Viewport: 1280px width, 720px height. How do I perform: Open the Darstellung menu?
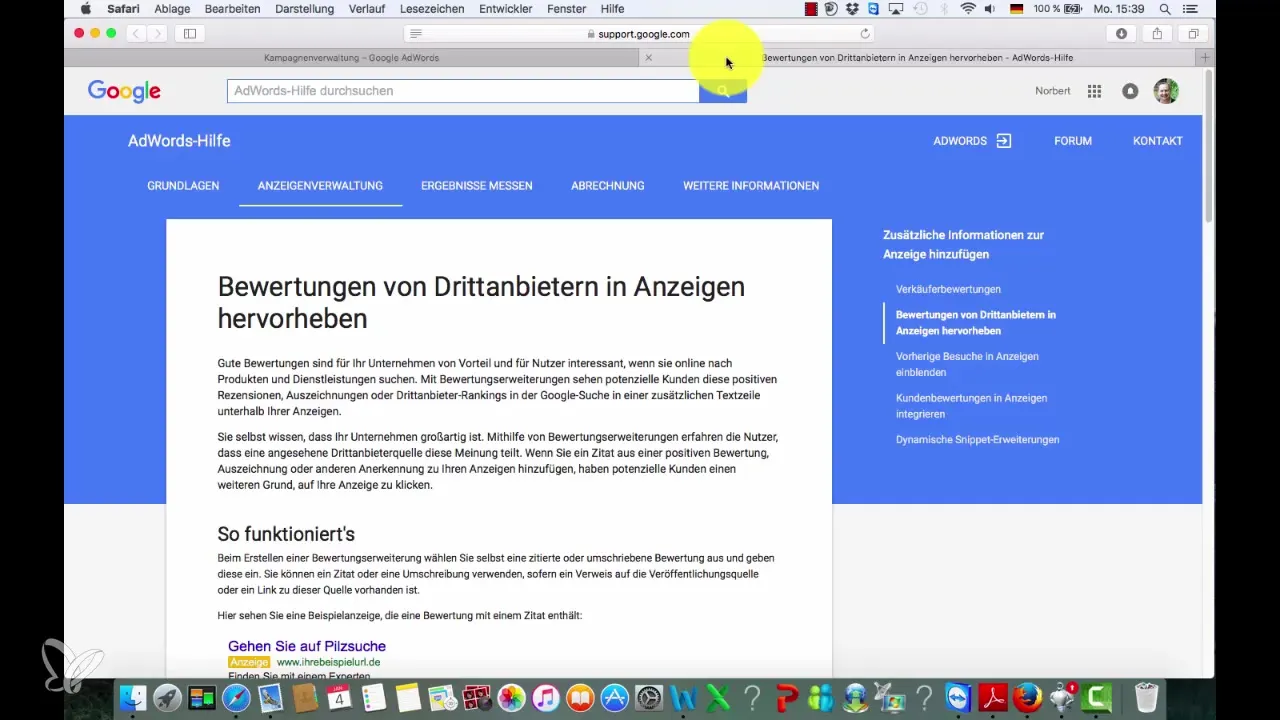click(305, 9)
